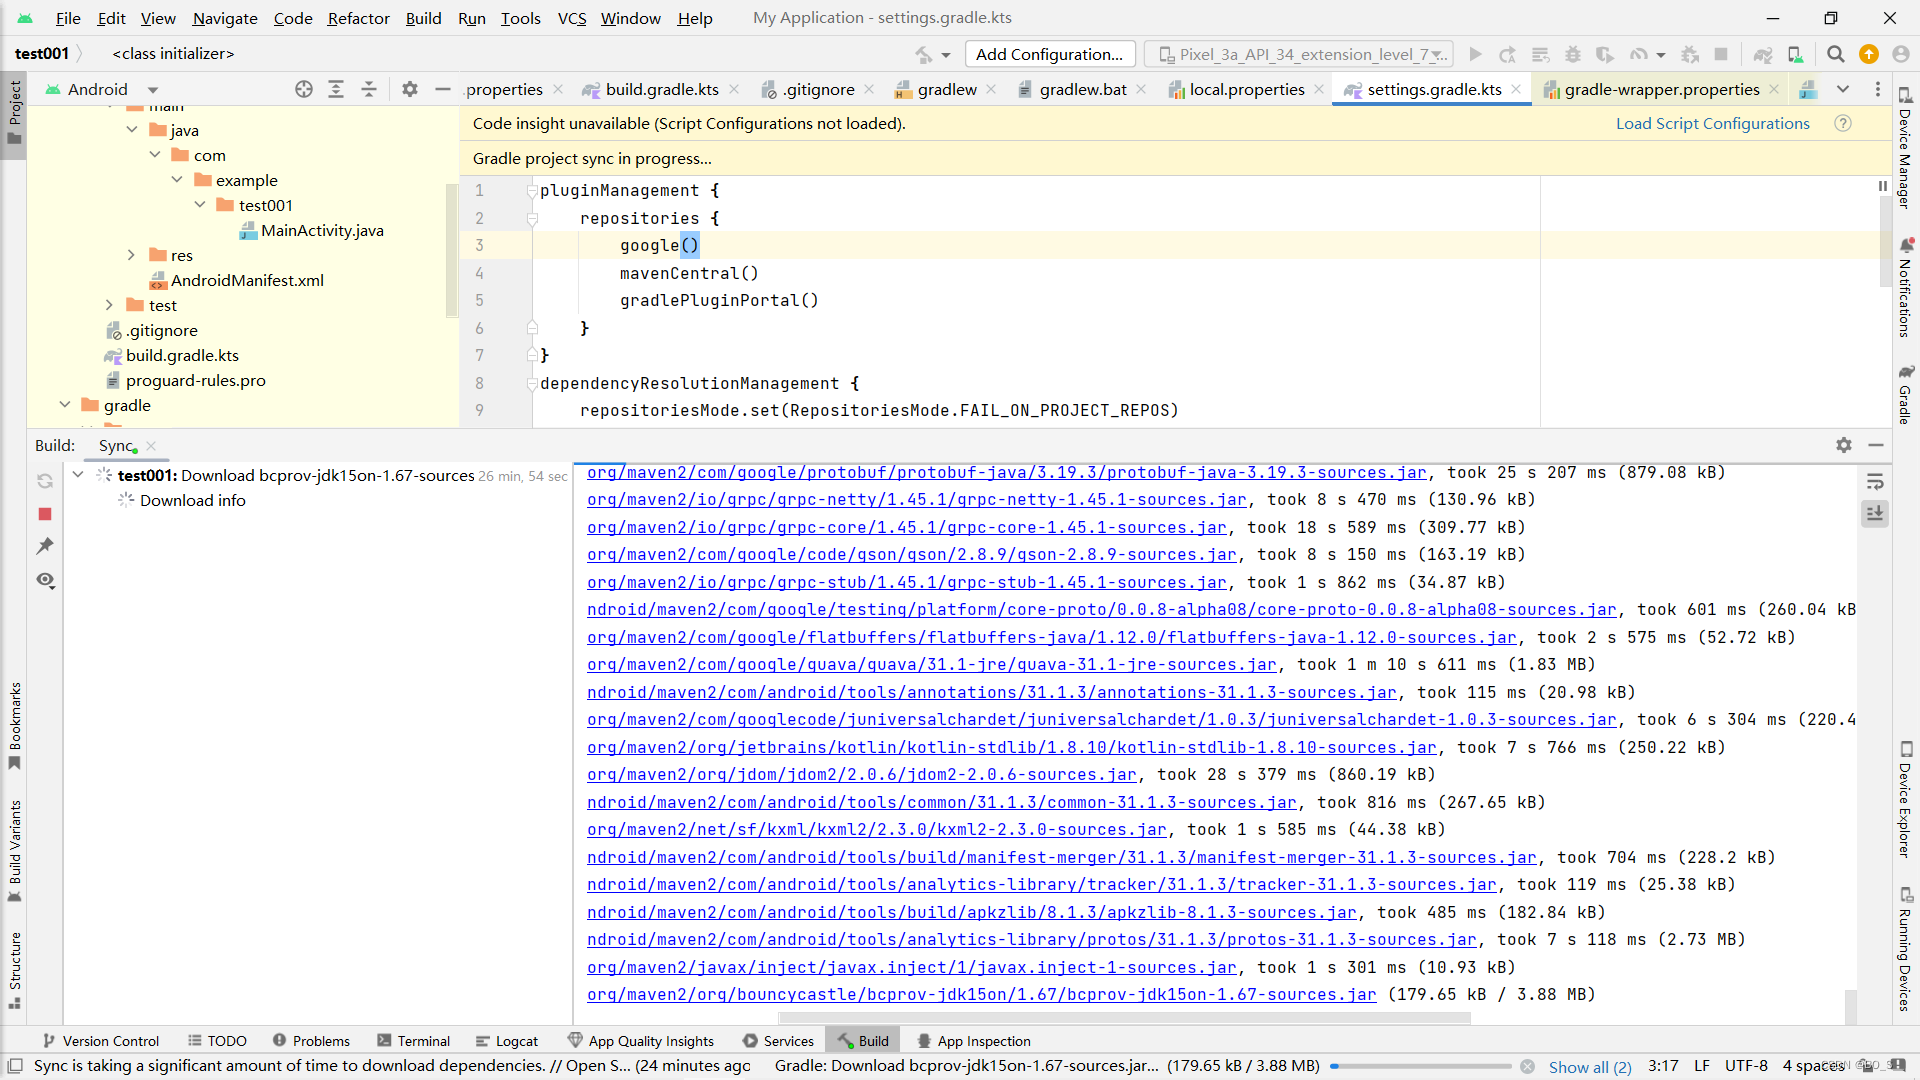Viewport: 1920px width, 1080px height.
Task: Click the Search Everywhere magnifier icon
Action: pyautogui.click(x=1835, y=54)
